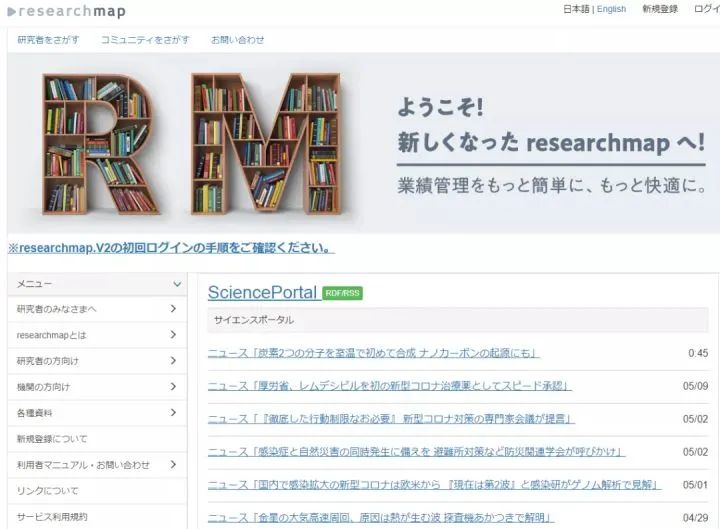Image resolution: width=720 pixels, height=529 pixels.
Task: Open researchmap.V2 first login instructions link
Action: 171,248
